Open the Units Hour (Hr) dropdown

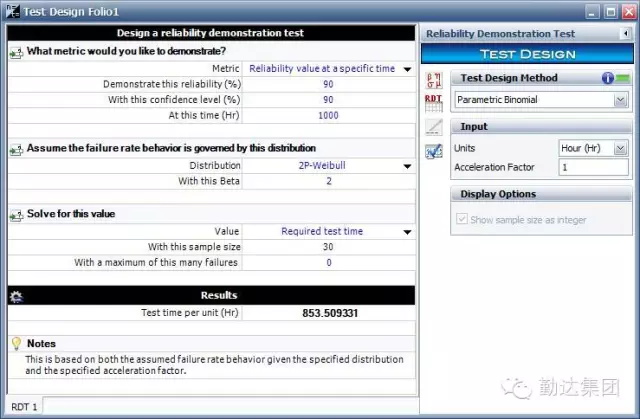pyautogui.click(x=620, y=148)
